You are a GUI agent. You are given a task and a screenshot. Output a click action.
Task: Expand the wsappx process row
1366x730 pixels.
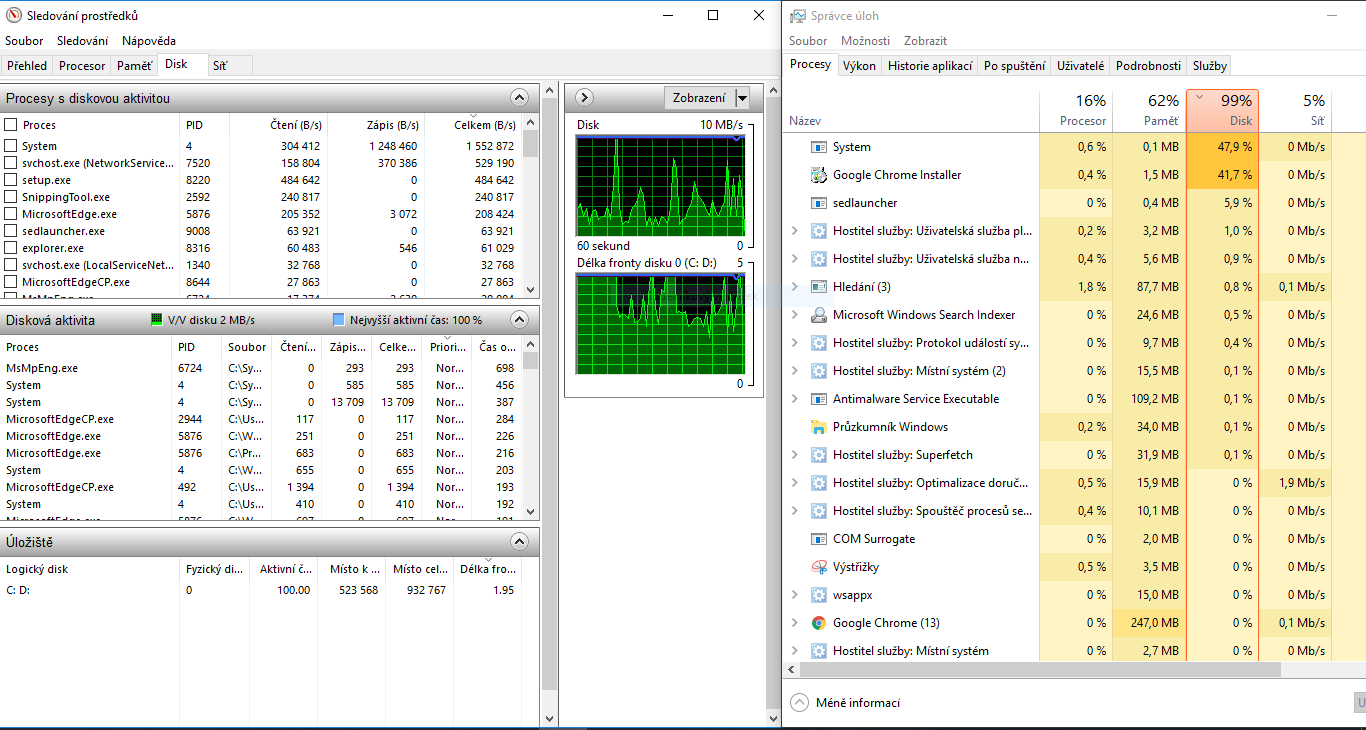795,595
